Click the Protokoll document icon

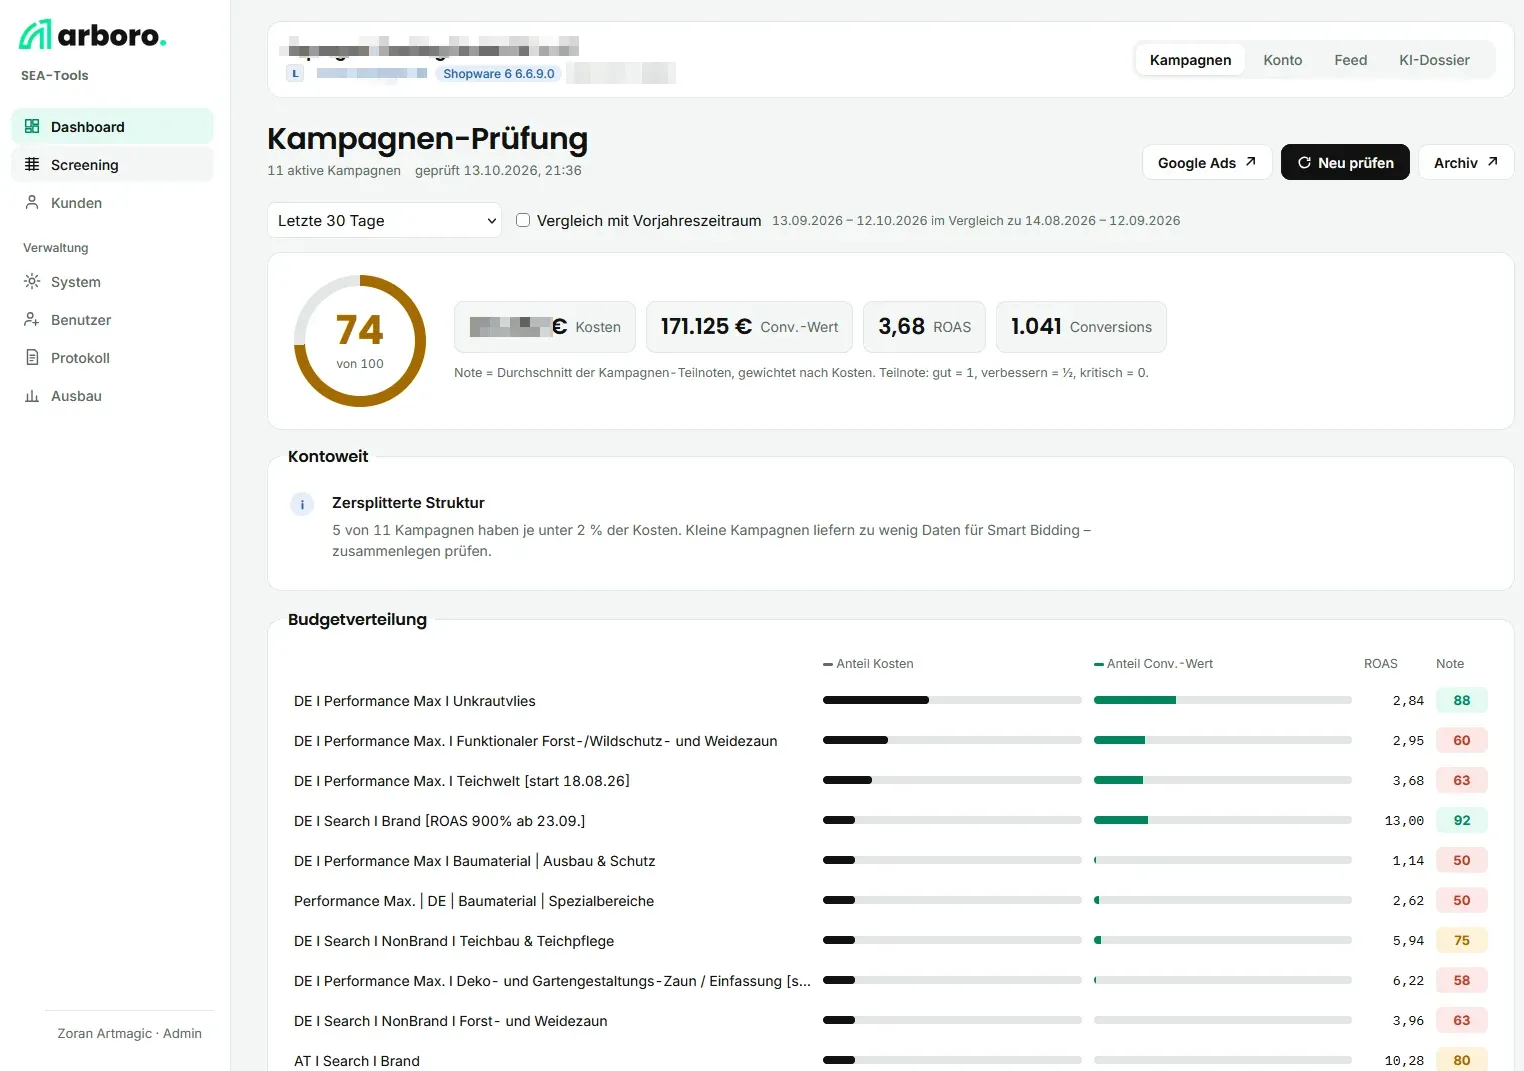pyautogui.click(x=32, y=358)
